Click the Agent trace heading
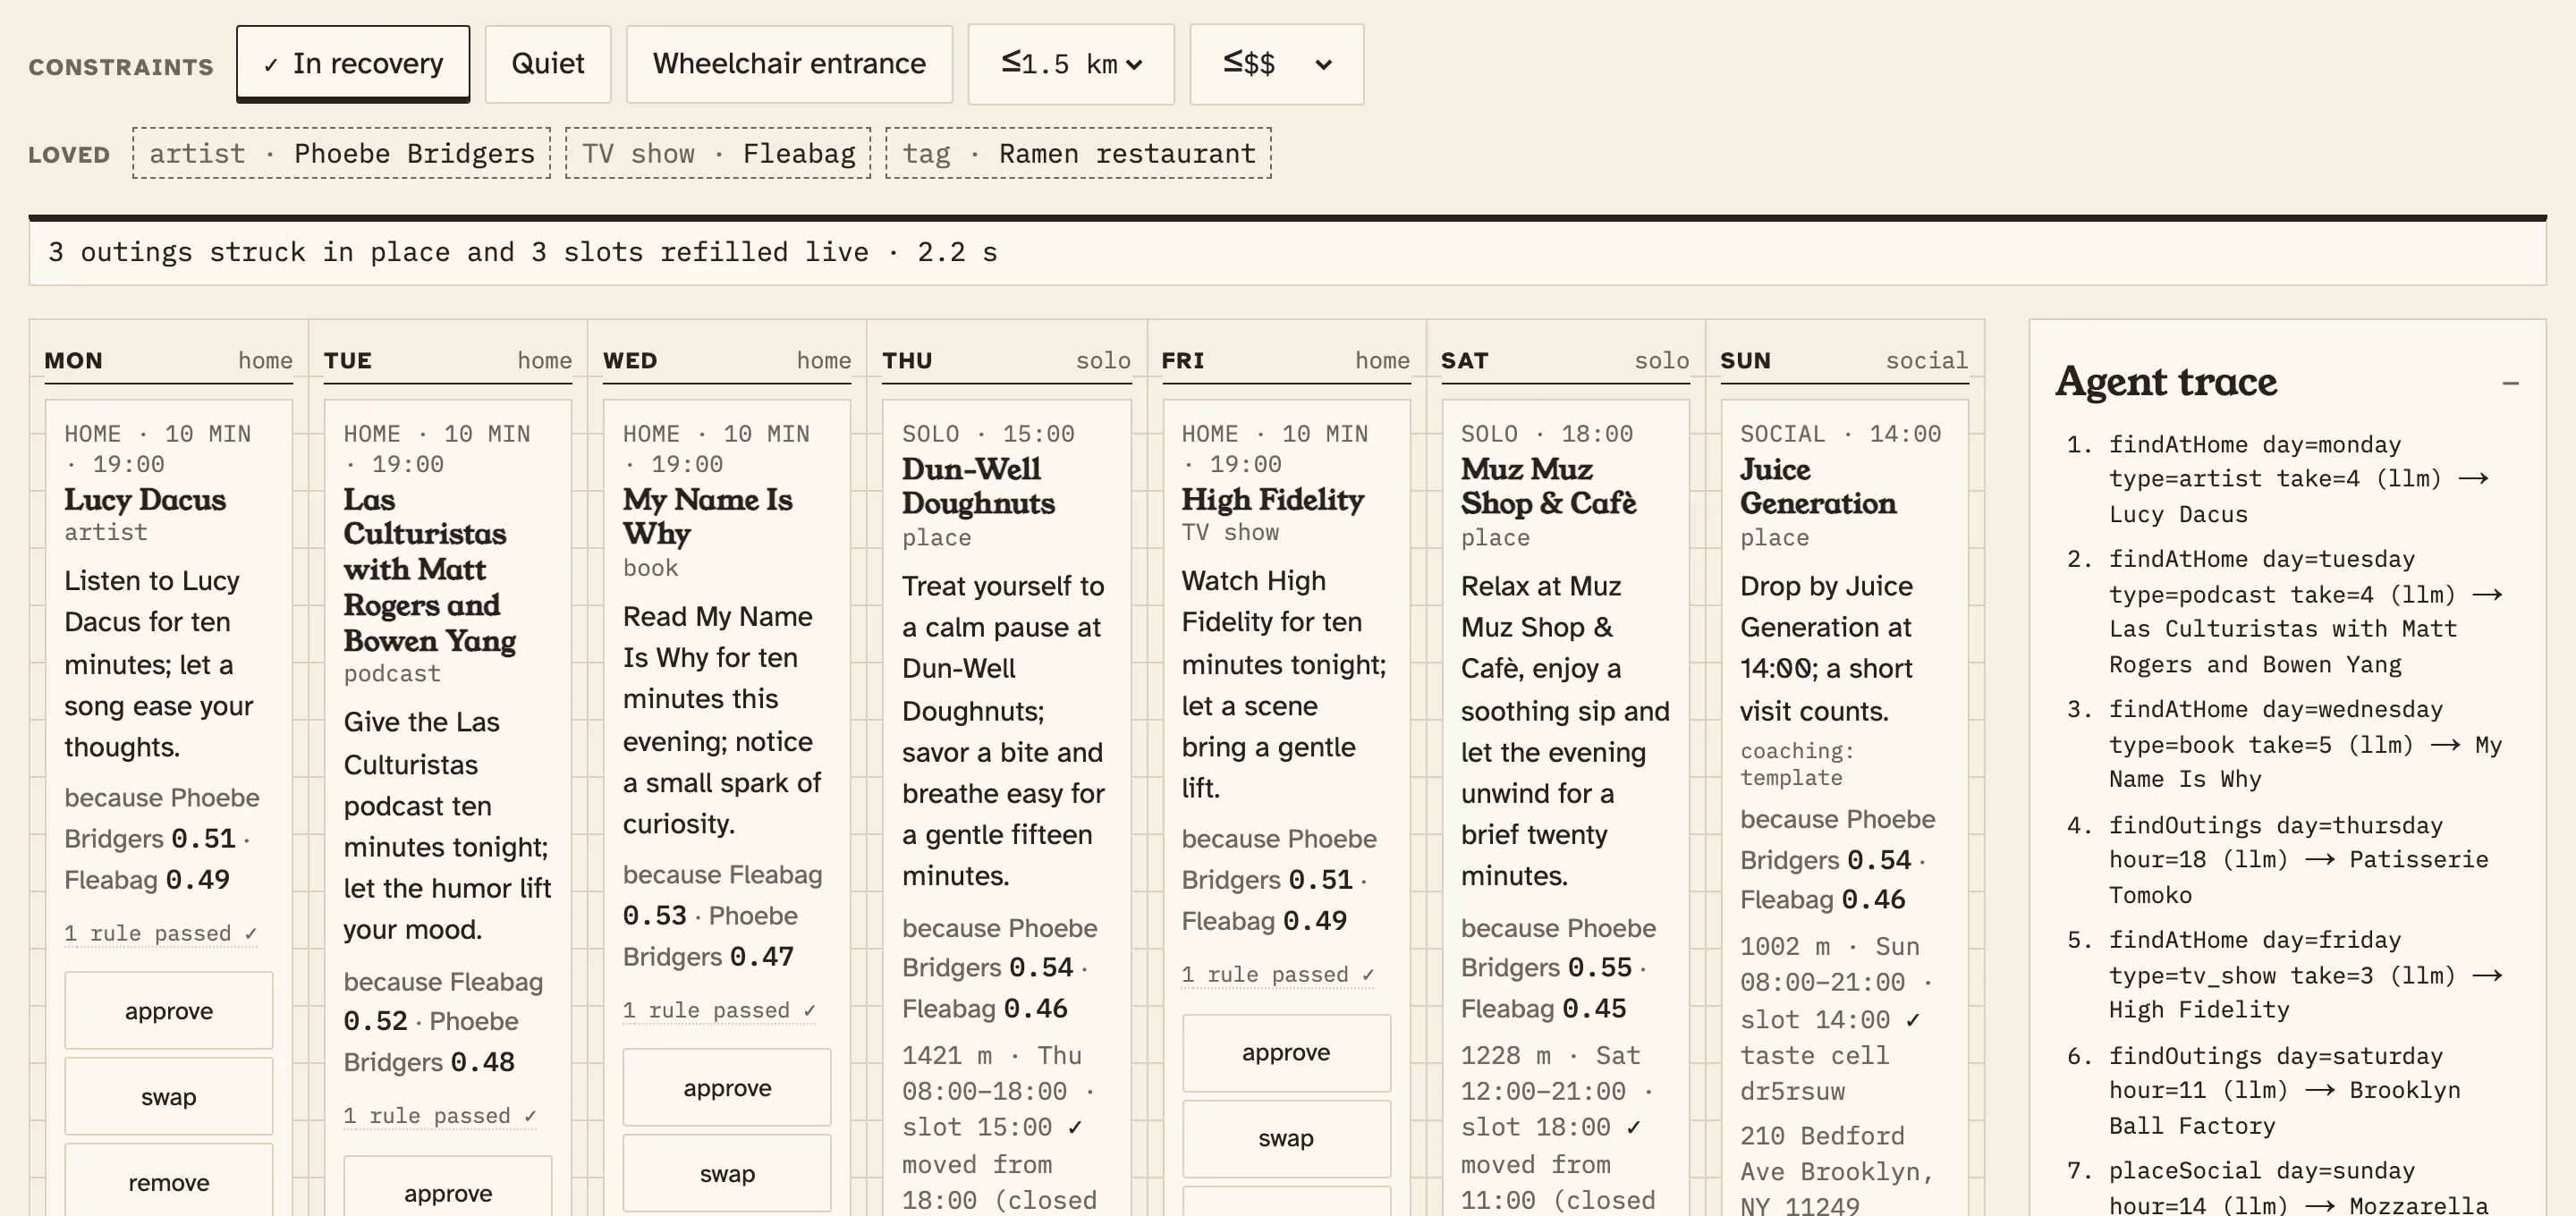 2166,381
